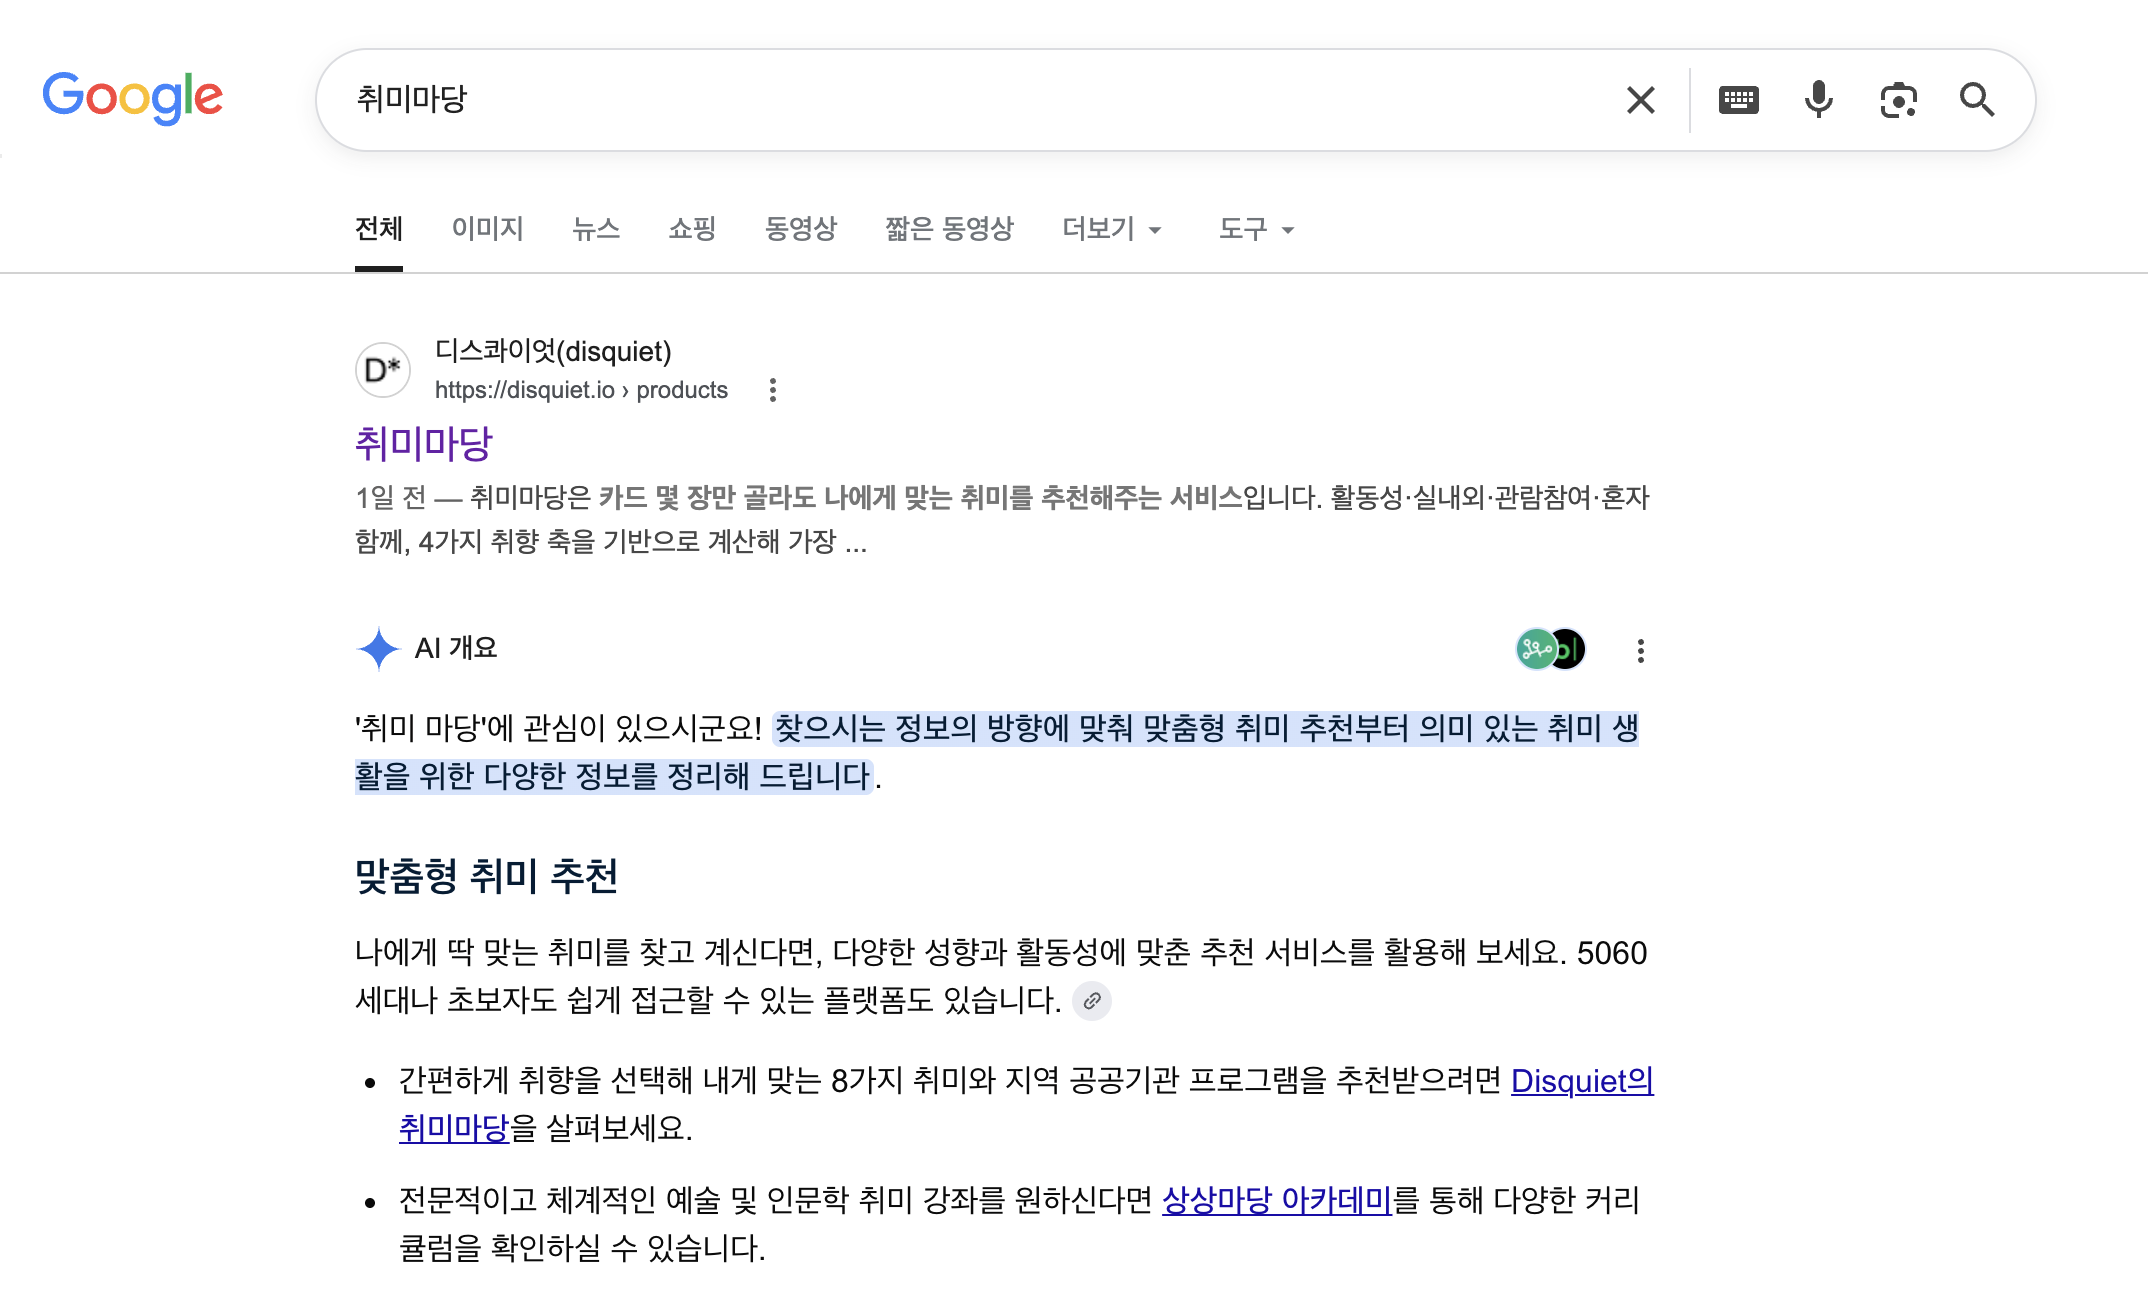Open the AI 개요 more options menu
Image resolution: width=2148 pixels, height=1310 pixels.
1640,651
